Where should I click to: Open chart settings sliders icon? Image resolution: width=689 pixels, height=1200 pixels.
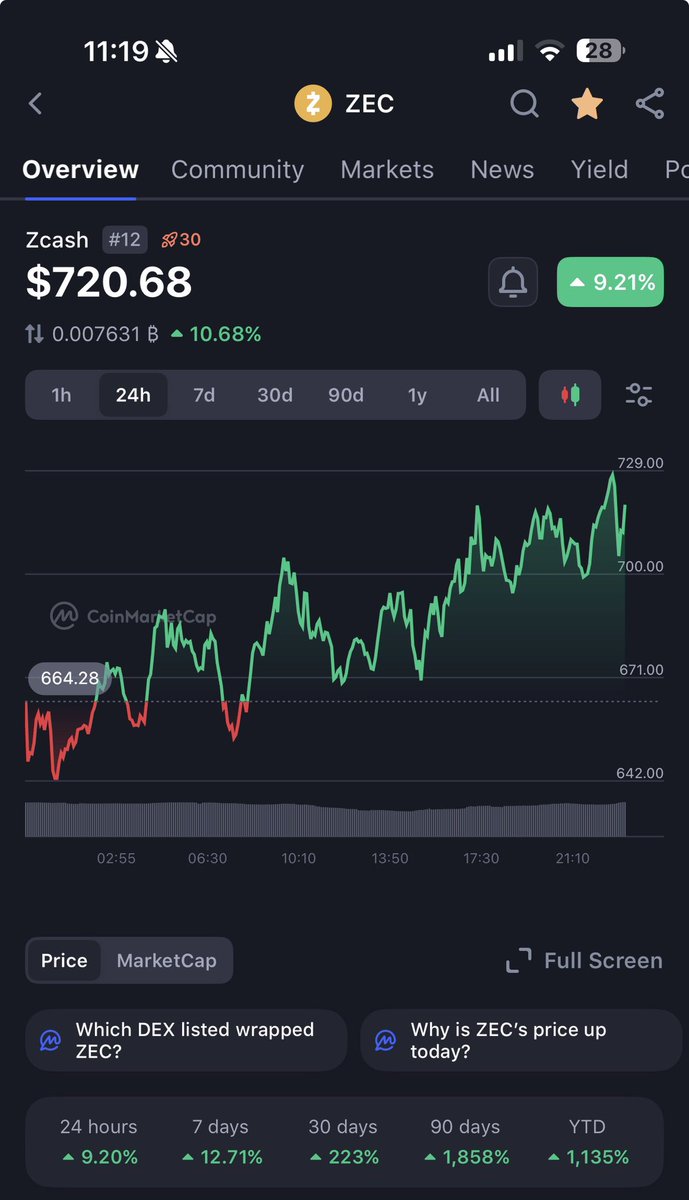(x=639, y=395)
